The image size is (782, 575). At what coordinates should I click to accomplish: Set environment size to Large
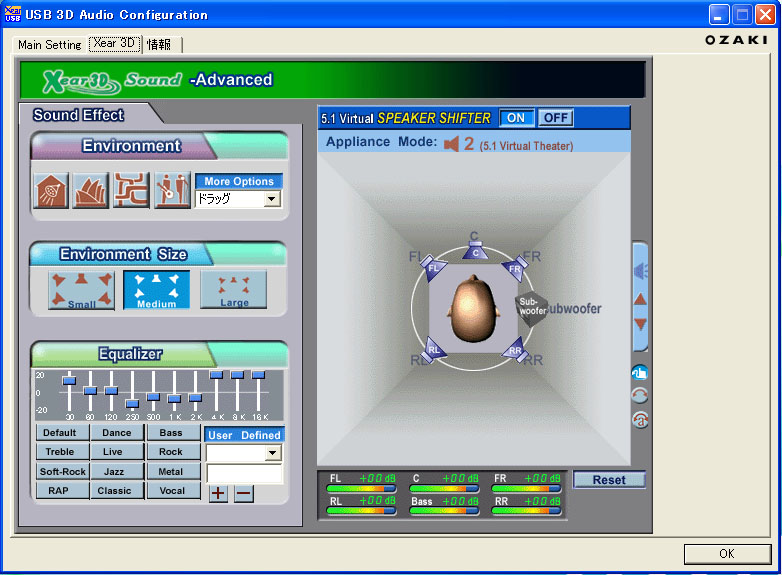pyautogui.click(x=234, y=290)
